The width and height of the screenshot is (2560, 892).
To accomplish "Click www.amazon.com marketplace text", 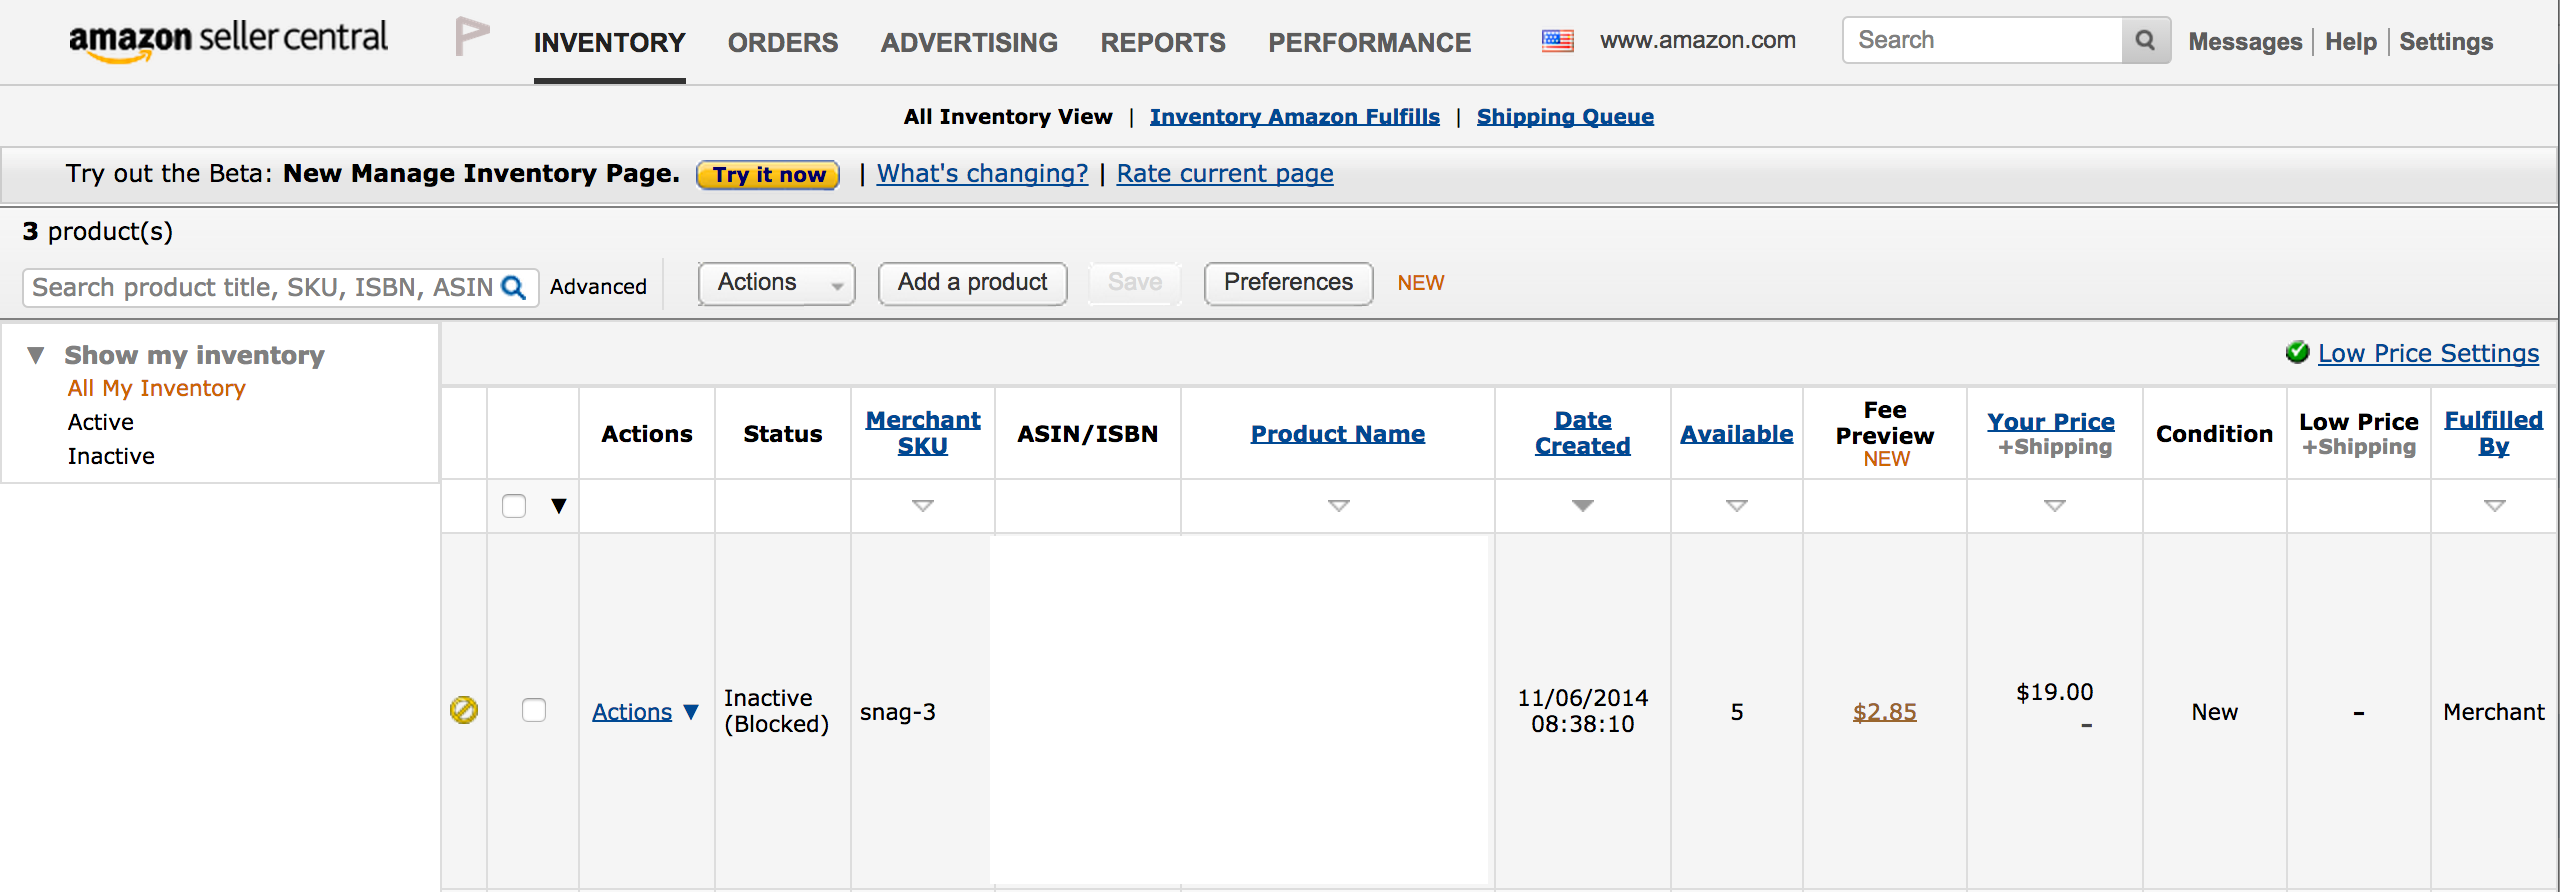I will [1698, 40].
